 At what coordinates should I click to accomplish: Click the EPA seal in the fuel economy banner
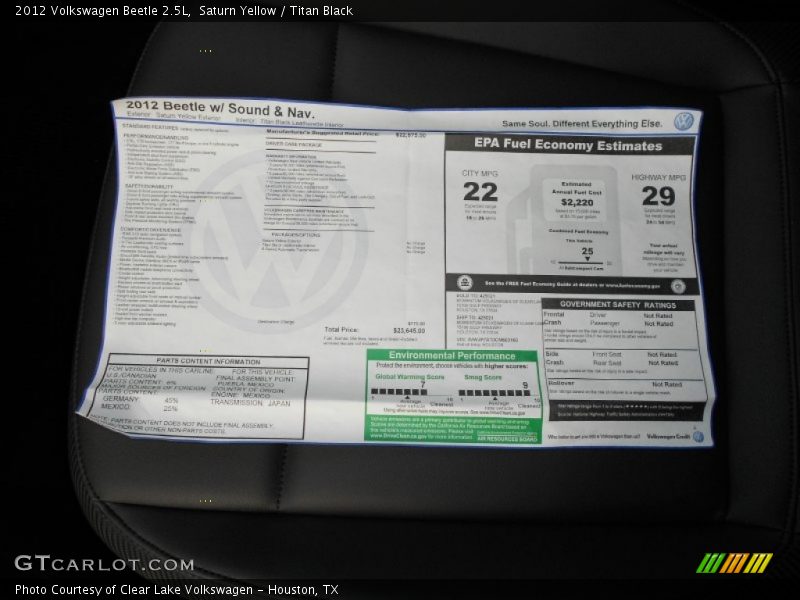[x=465, y=283]
